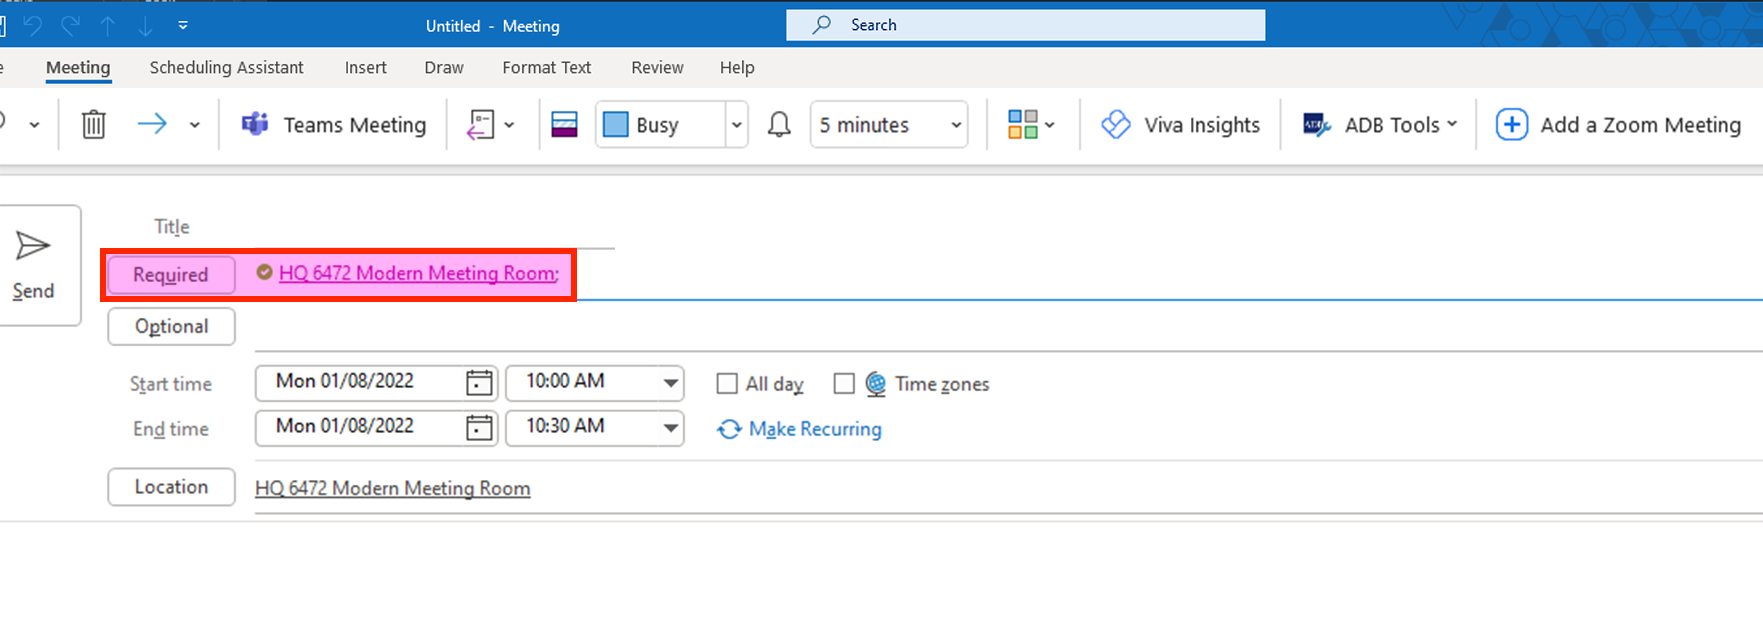Click the Delete trash can icon

click(x=93, y=125)
